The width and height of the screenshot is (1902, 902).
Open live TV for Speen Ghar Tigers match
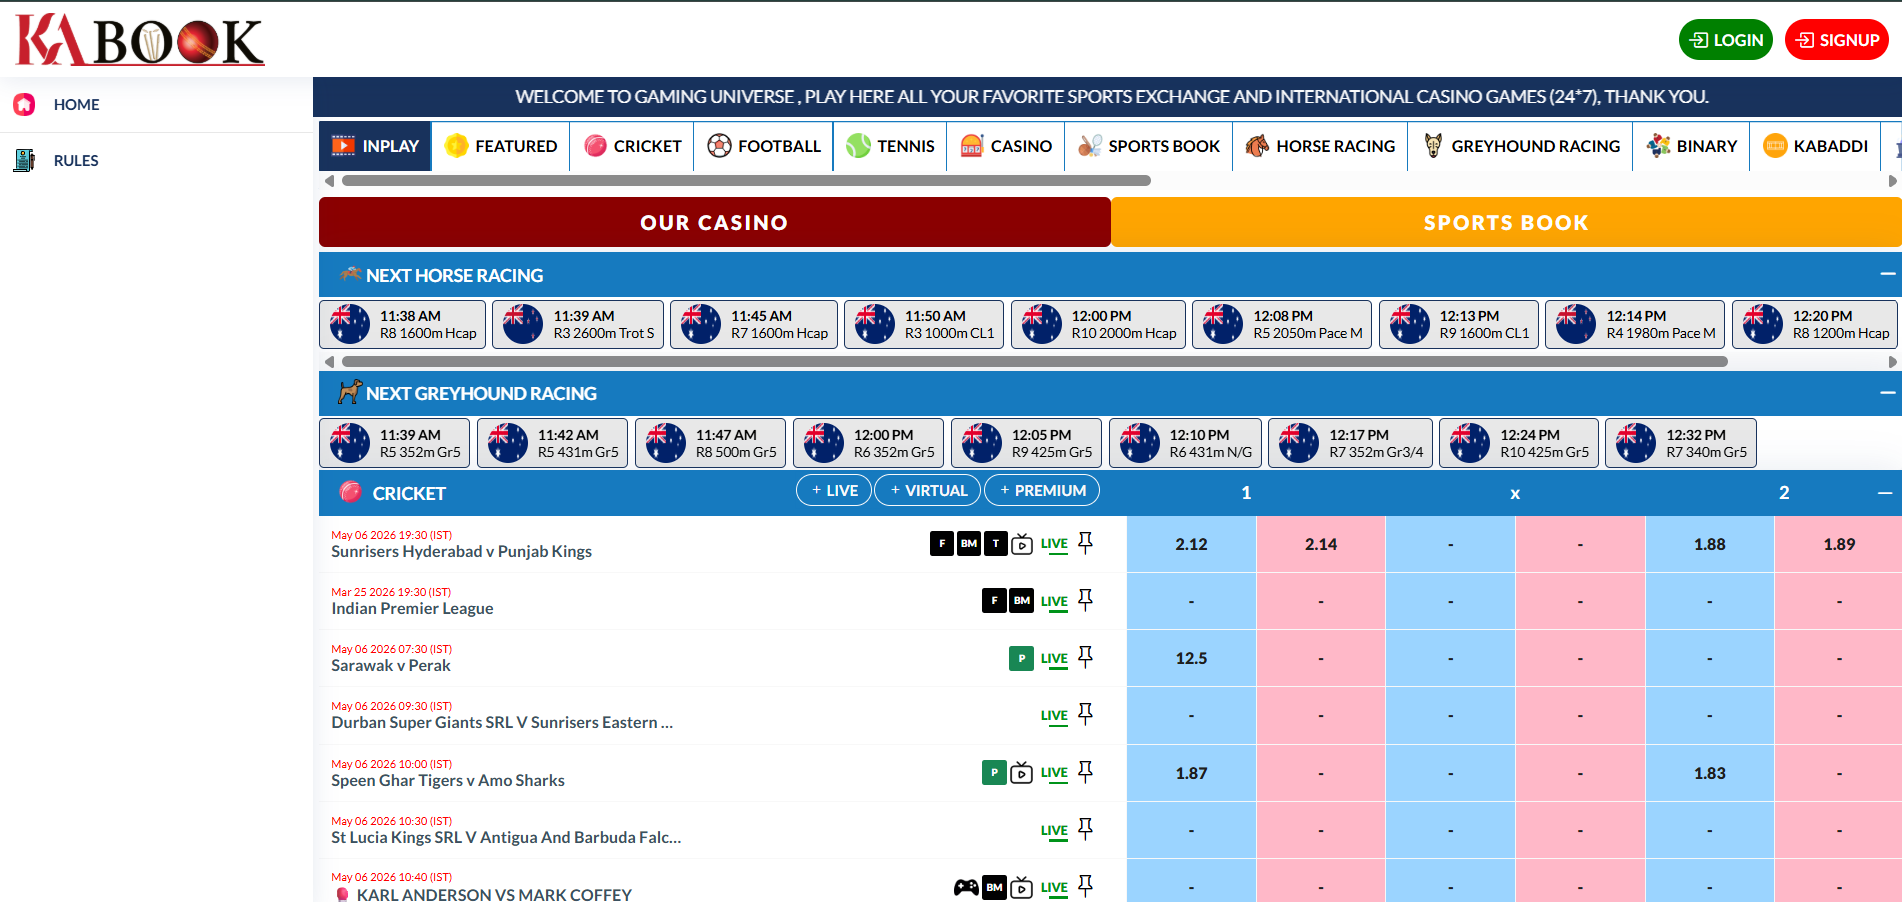pyautogui.click(x=1021, y=773)
